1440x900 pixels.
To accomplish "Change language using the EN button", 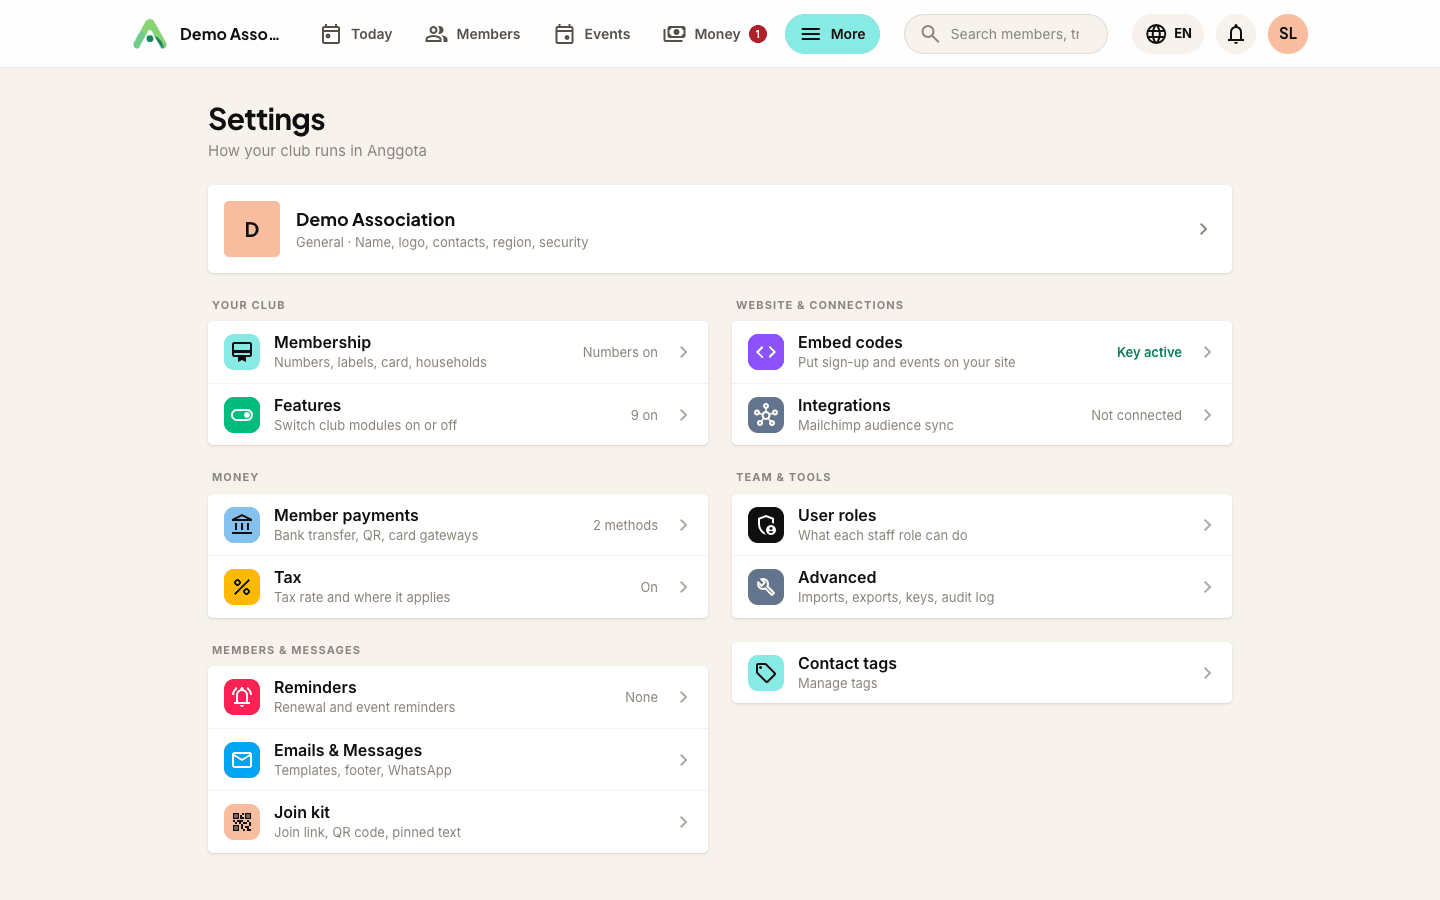I will pos(1168,34).
